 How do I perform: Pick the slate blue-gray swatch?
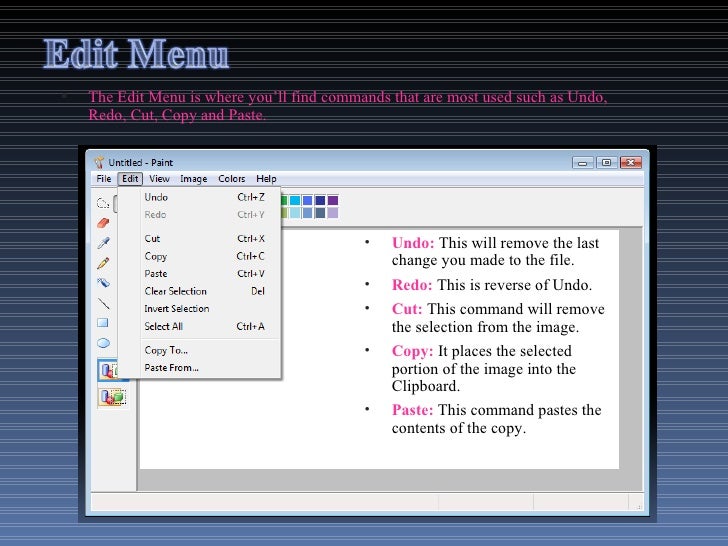320,213
